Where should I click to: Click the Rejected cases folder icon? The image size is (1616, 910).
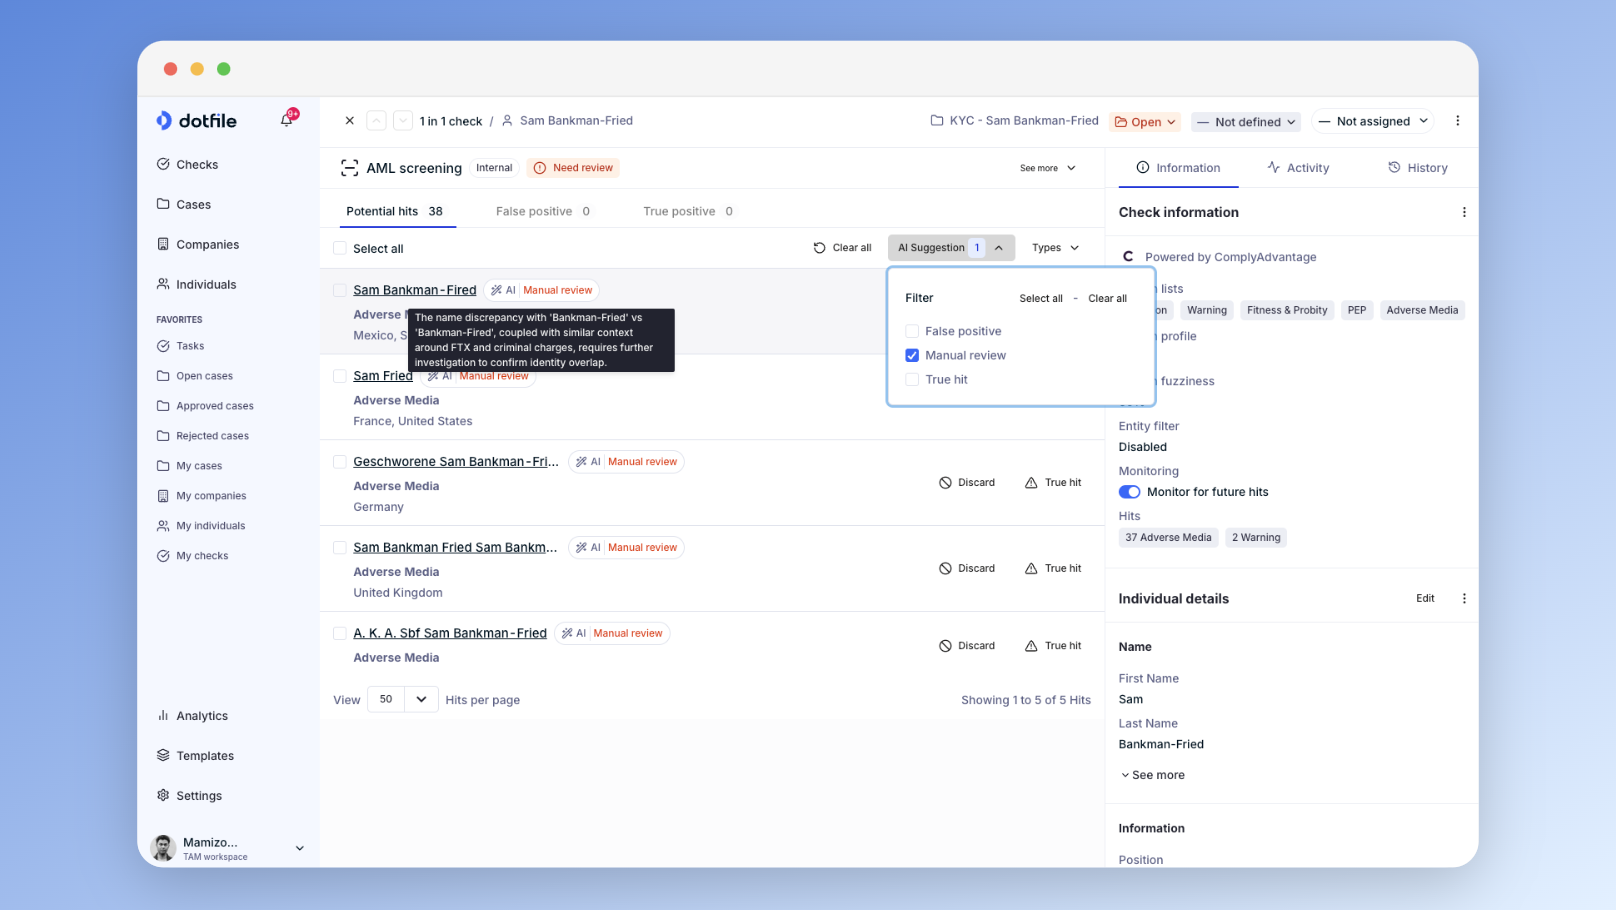(x=163, y=436)
